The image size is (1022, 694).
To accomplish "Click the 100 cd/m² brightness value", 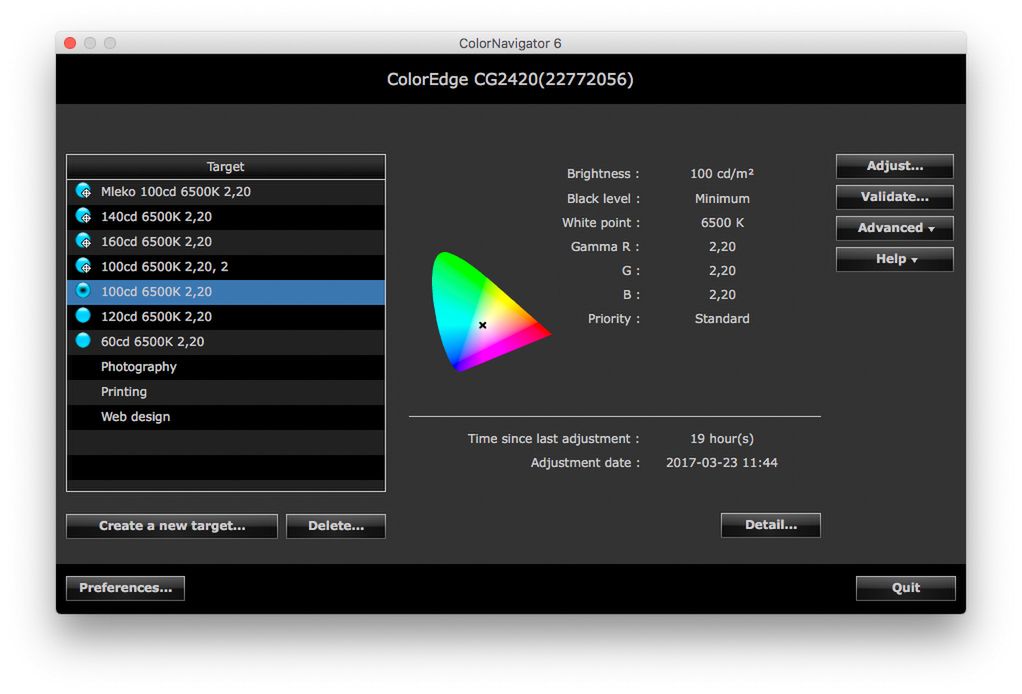I will point(722,174).
